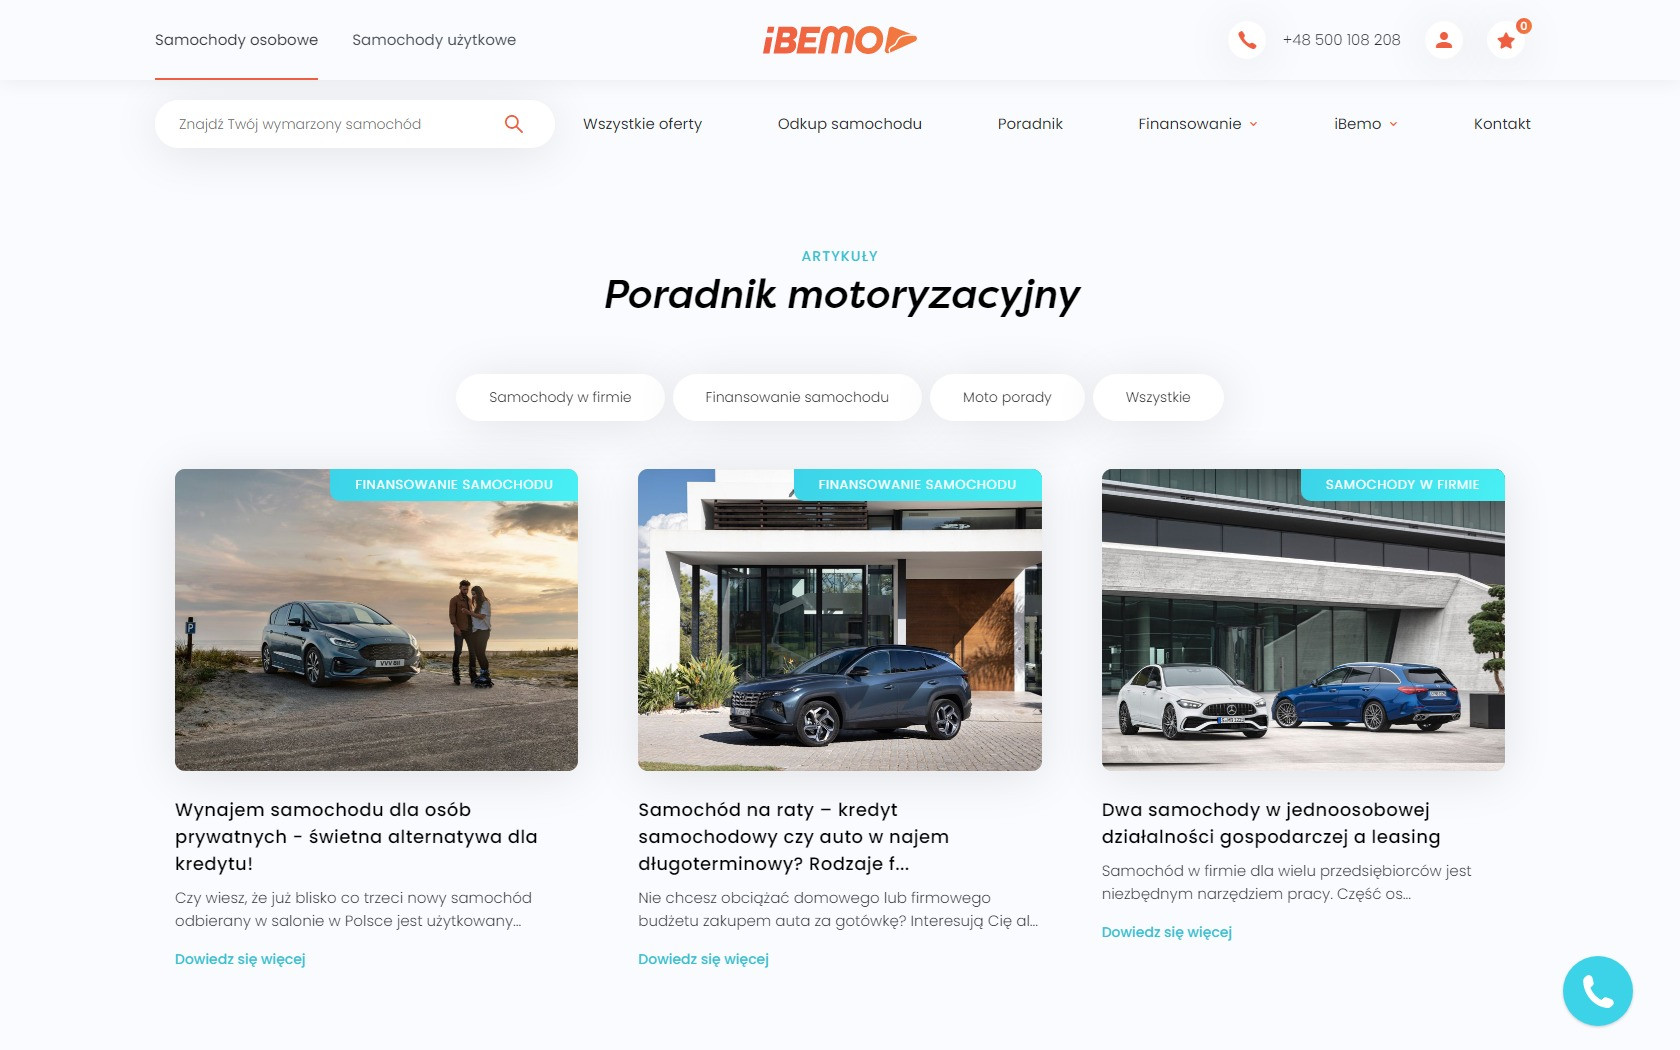Viewport: 1680px width, 1050px height.
Task: Select the Moto porady filter
Action: click(x=1007, y=397)
